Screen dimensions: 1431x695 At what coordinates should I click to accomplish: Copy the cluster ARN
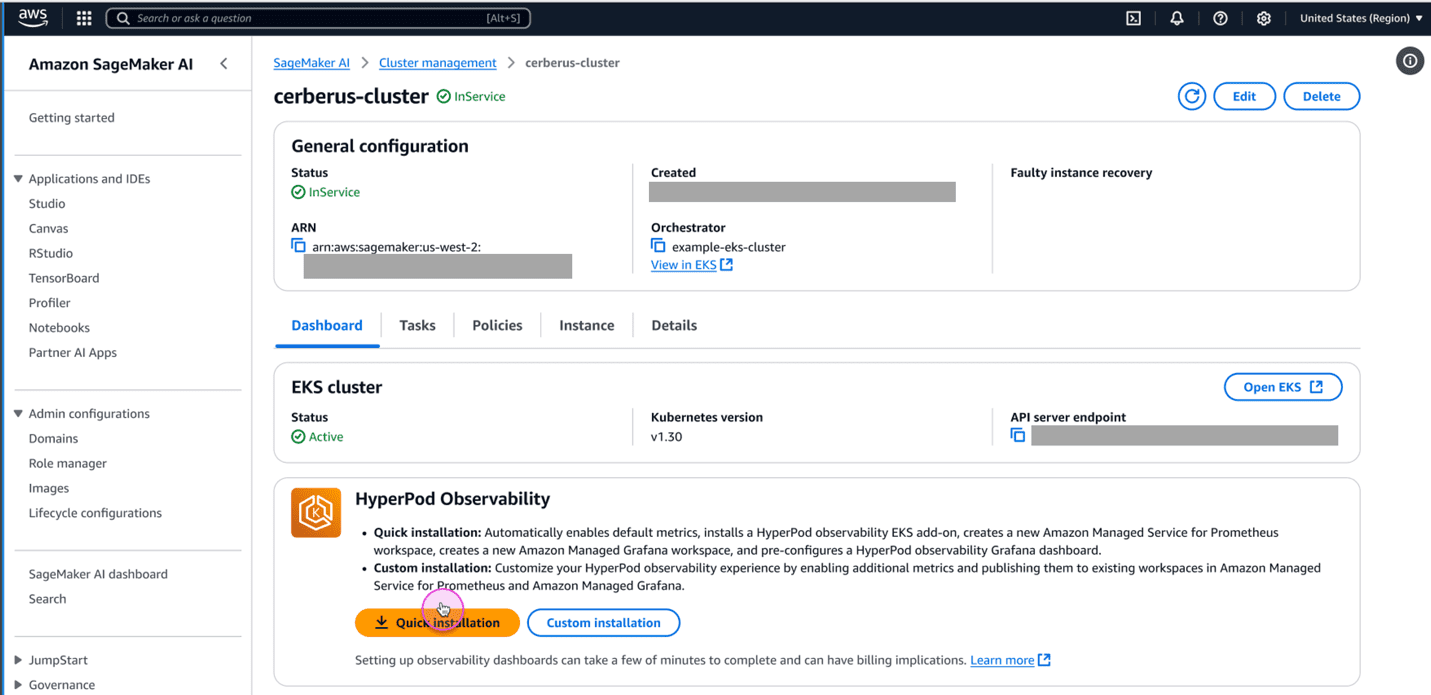(298, 246)
